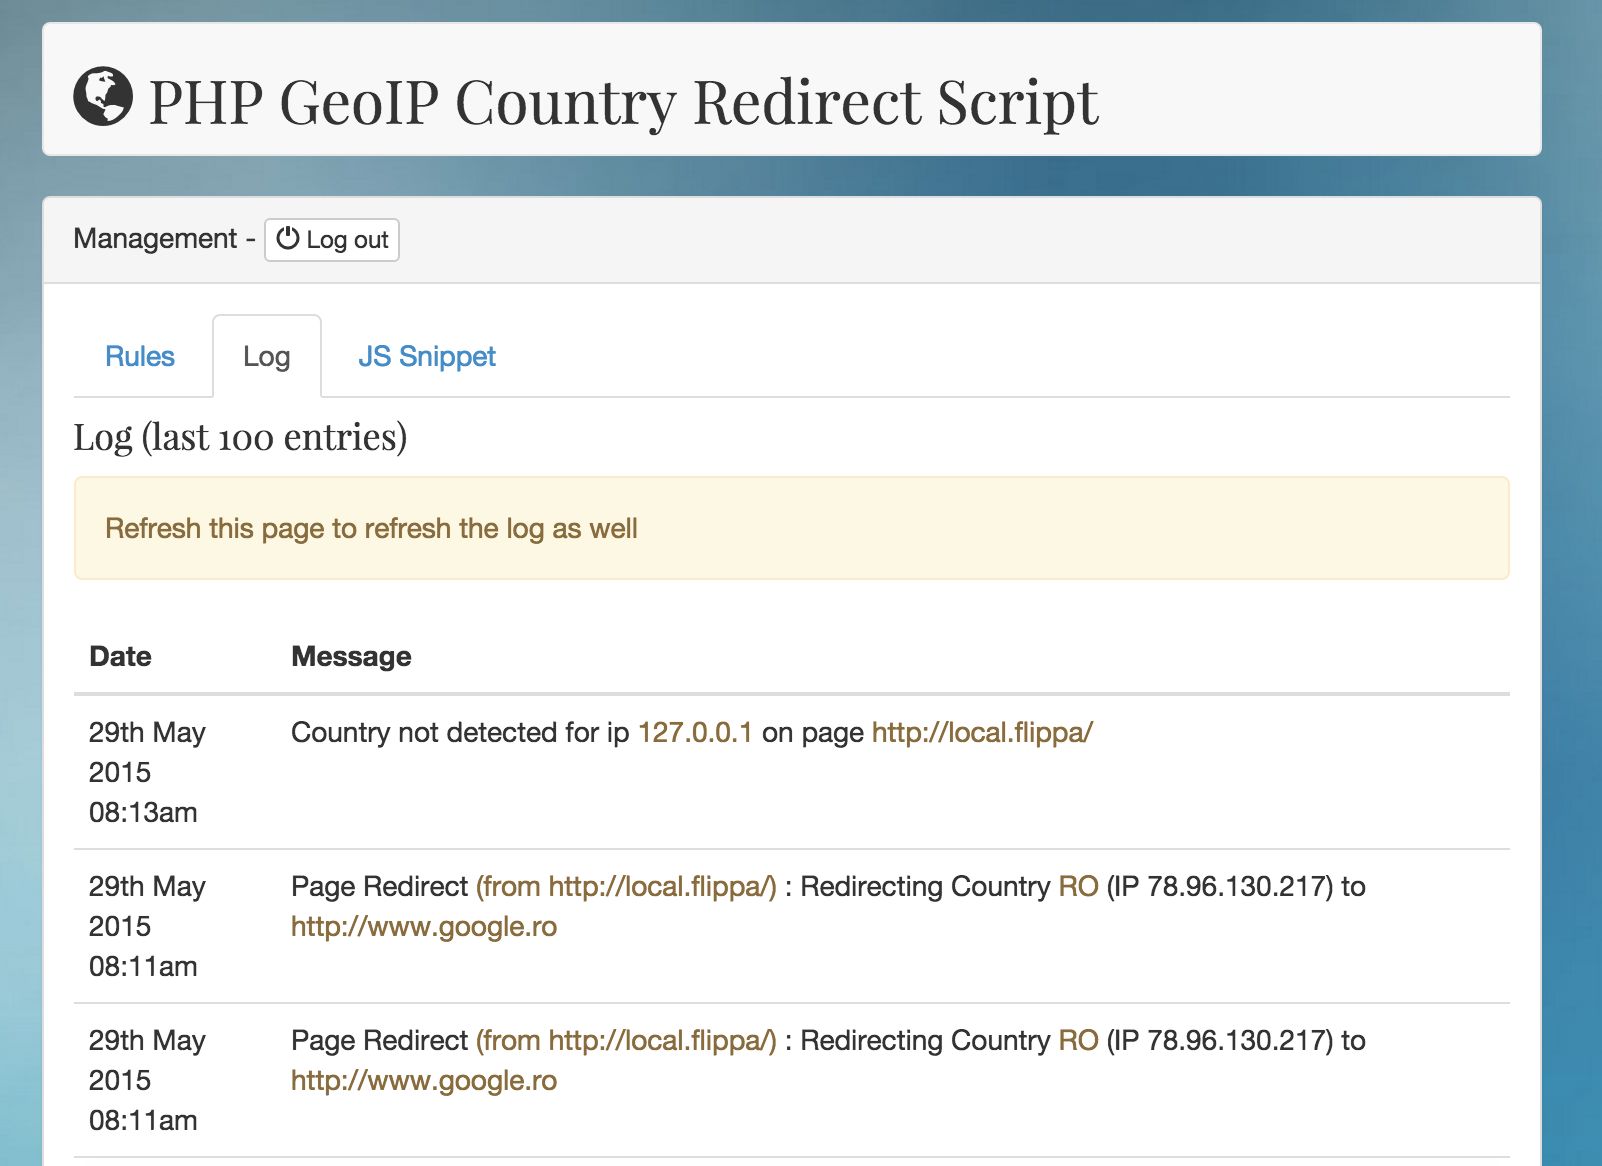Viewport: 1602px width, 1166px height.
Task: Open http://local.flippa/ in the first log entry
Action: [982, 733]
